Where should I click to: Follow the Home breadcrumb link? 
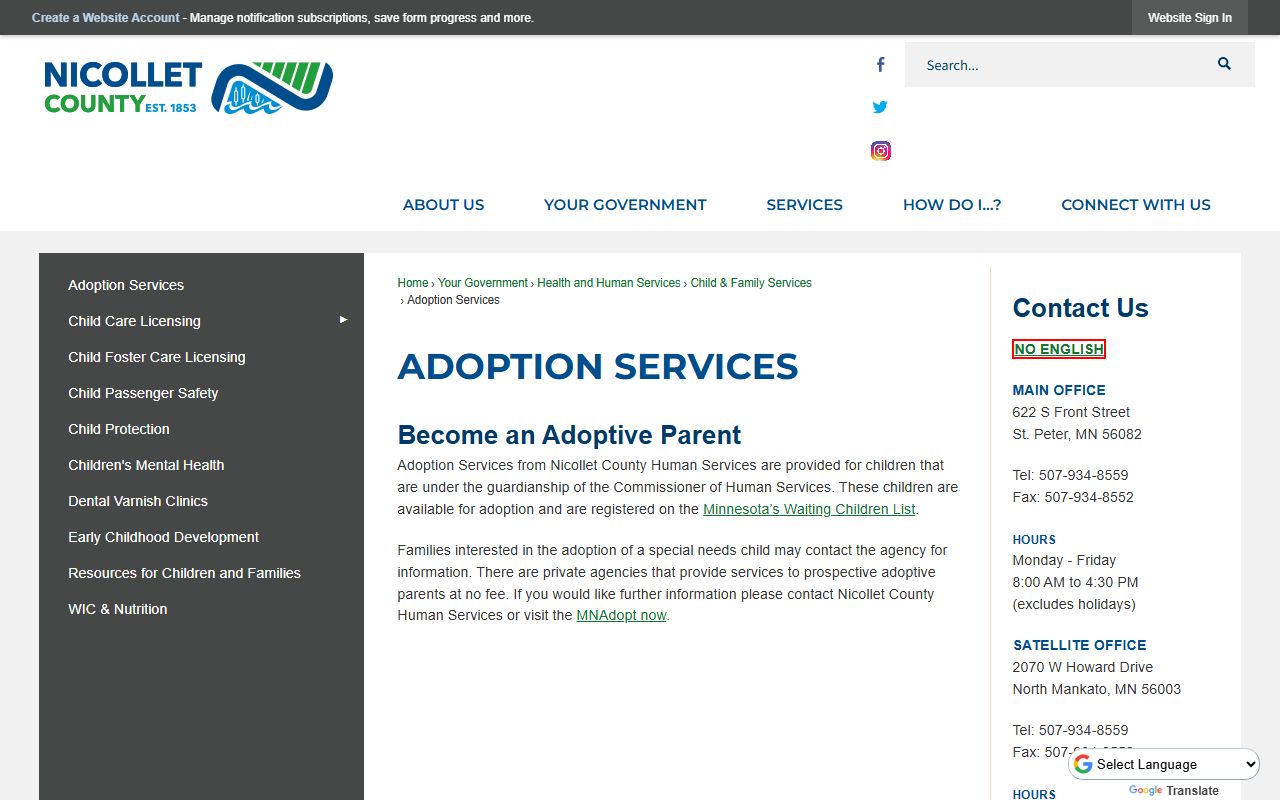413,283
